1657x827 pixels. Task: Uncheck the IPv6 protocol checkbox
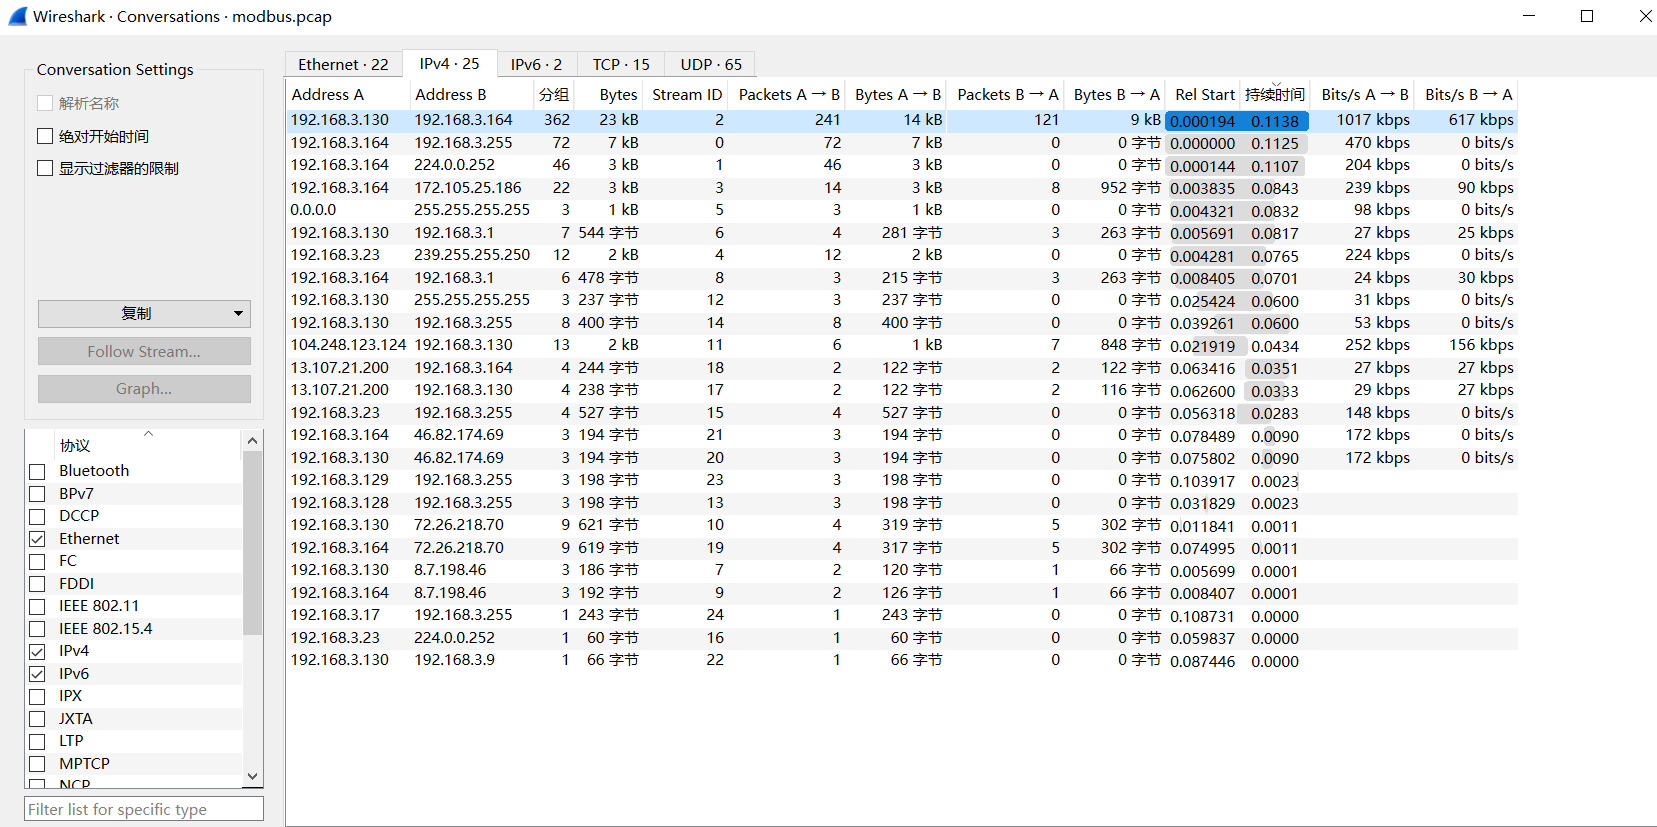click(x=37, y=674)
